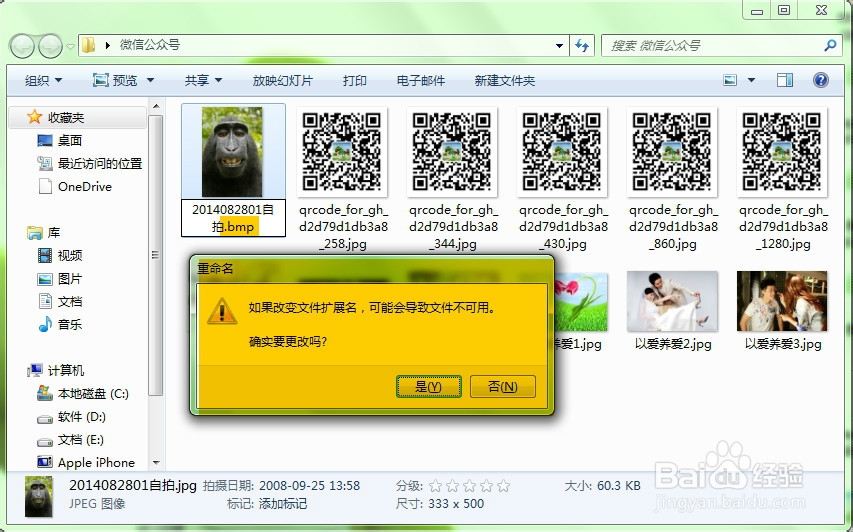Open 本地磁盘 (C:) drive

82,393
